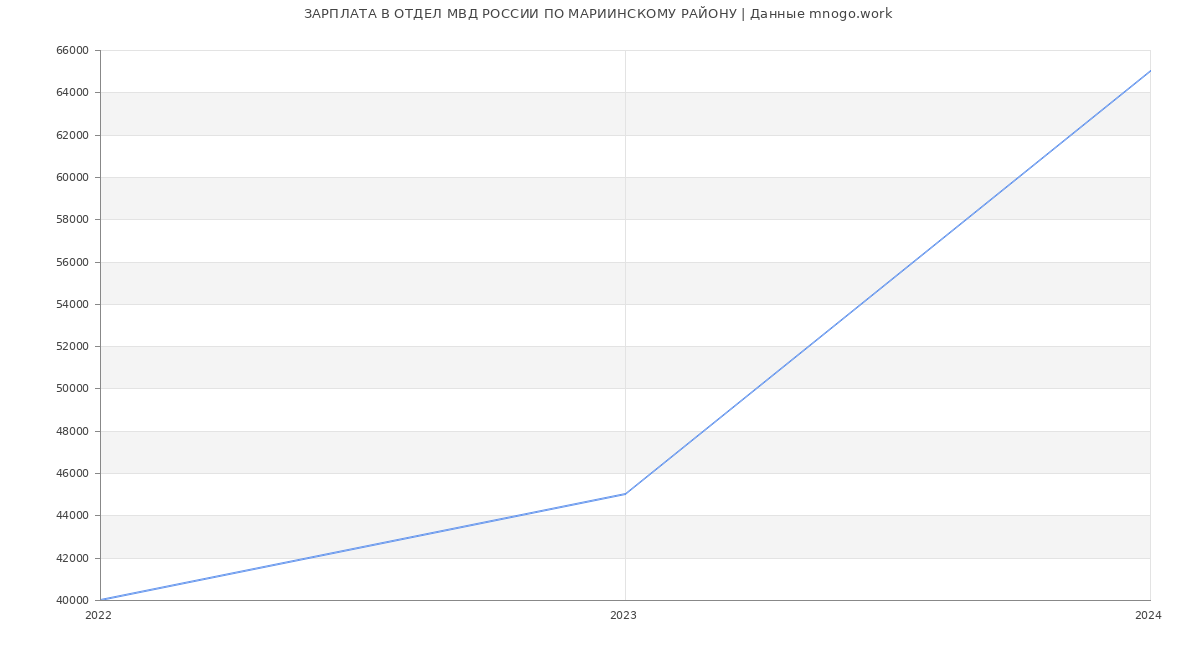Click the 2022 starting point of the line
Image resolution: width=1200 pixels, height=650 pixels.
[101, 600]
